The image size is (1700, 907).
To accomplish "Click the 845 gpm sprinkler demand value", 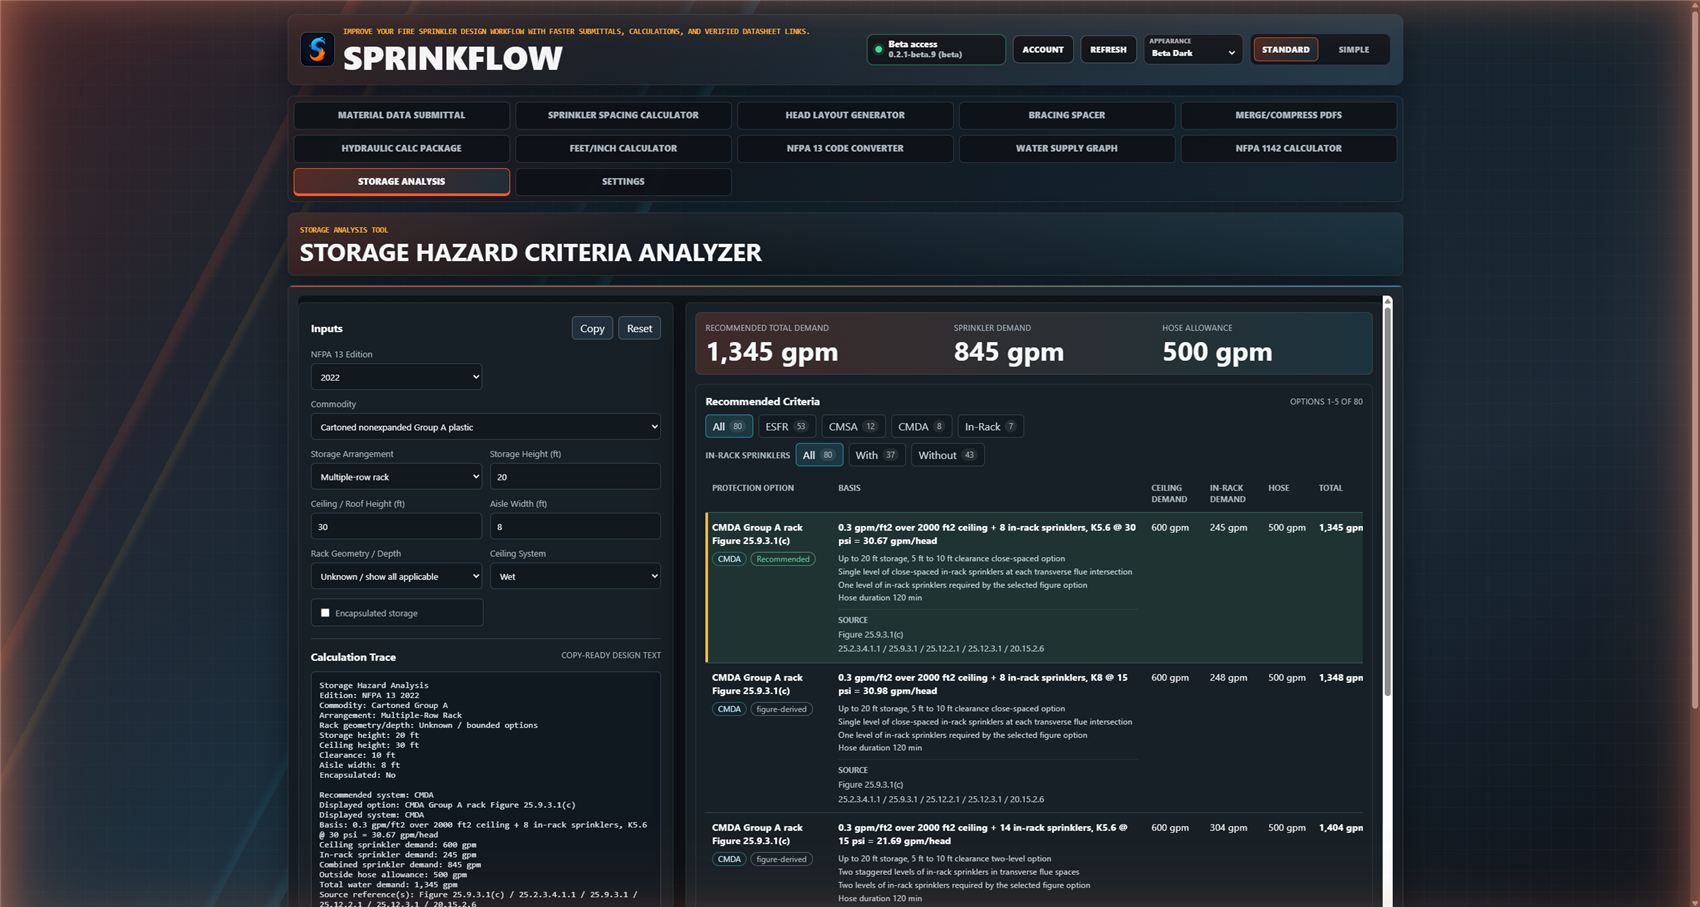I will tap(1009, 352).
